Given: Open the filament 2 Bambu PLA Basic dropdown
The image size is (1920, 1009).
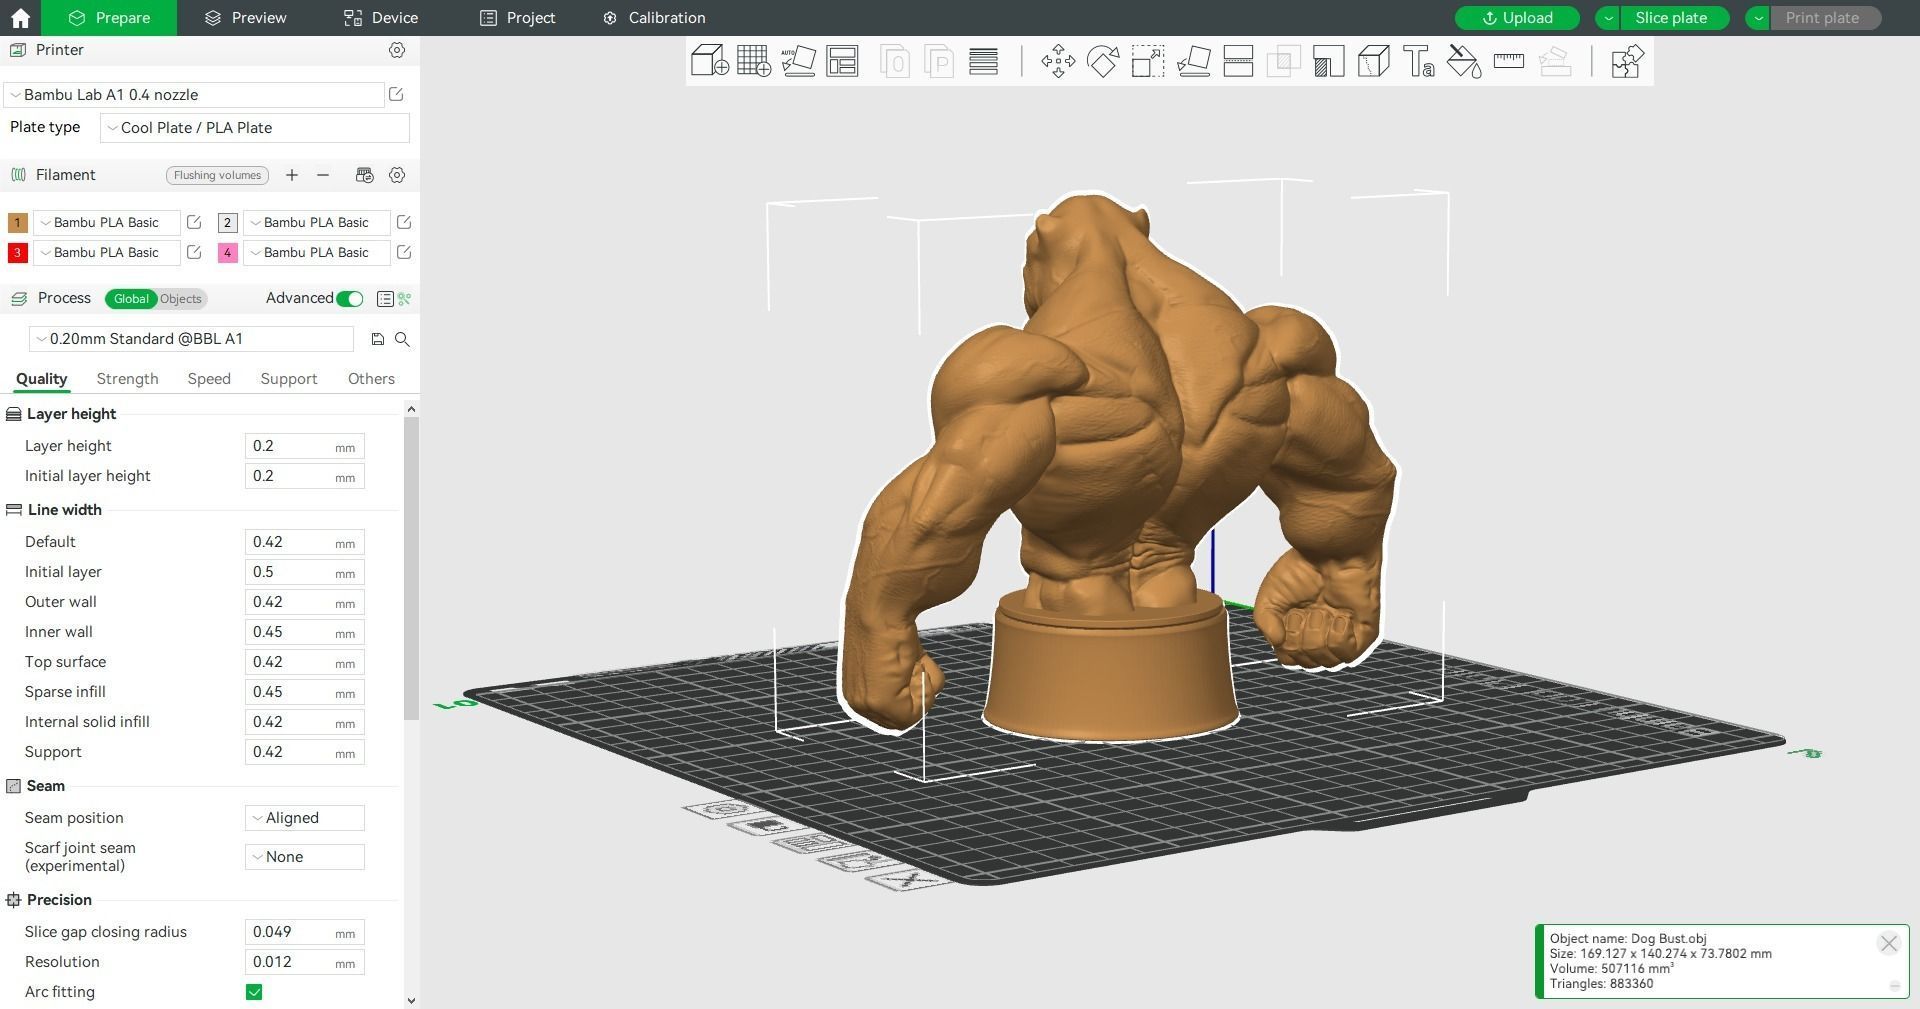Looking at the screenshot, I should [x=317, y=222].
